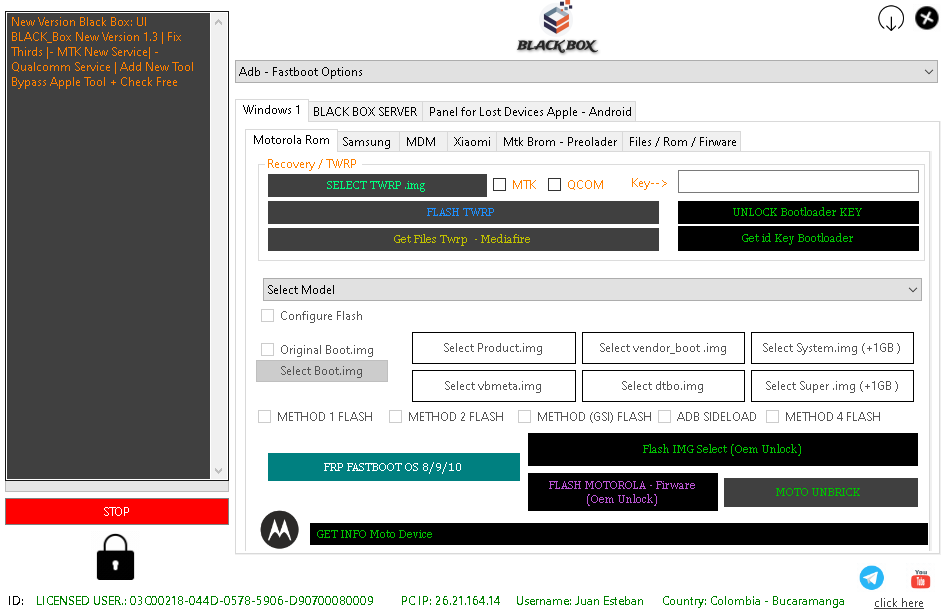The height and width of the screenshot is (615, 941).
Task: Click the 'Username: Juan Esteban' status text
Action: point(580,601)
